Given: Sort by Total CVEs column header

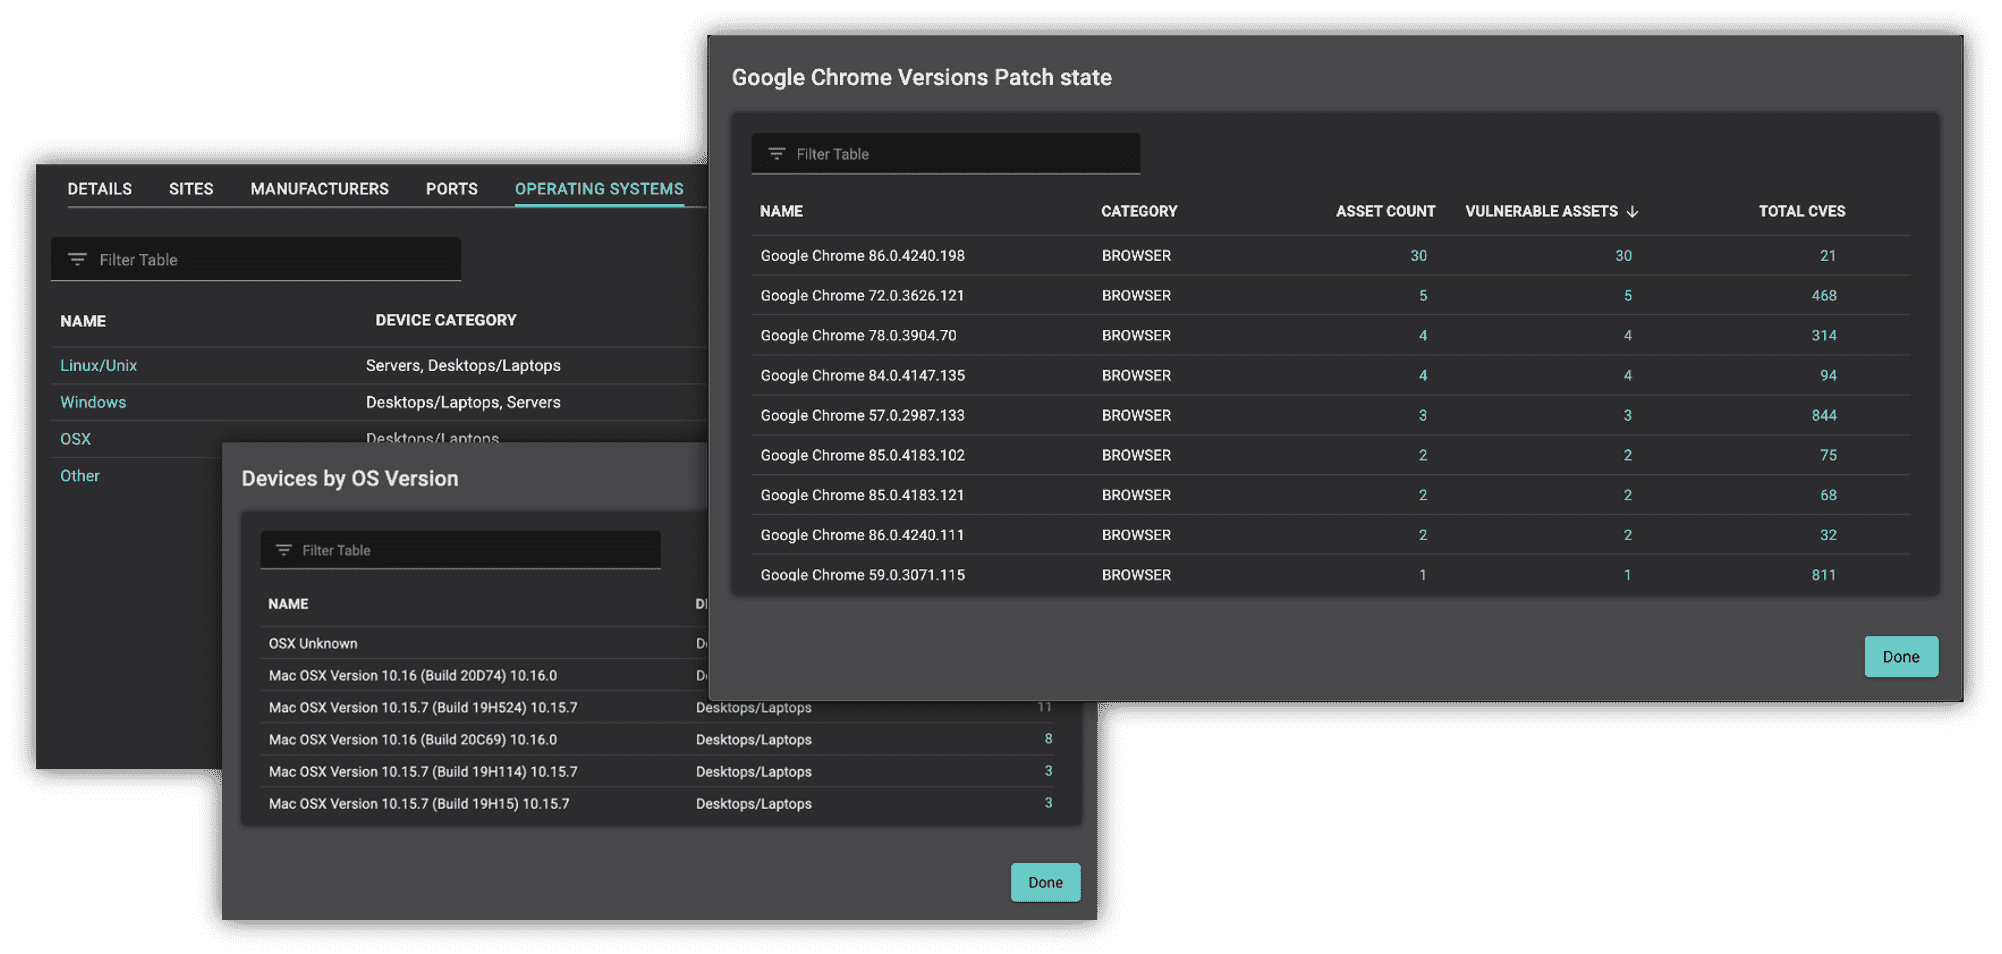Looking at the screenshot, I should point(1802,211).
